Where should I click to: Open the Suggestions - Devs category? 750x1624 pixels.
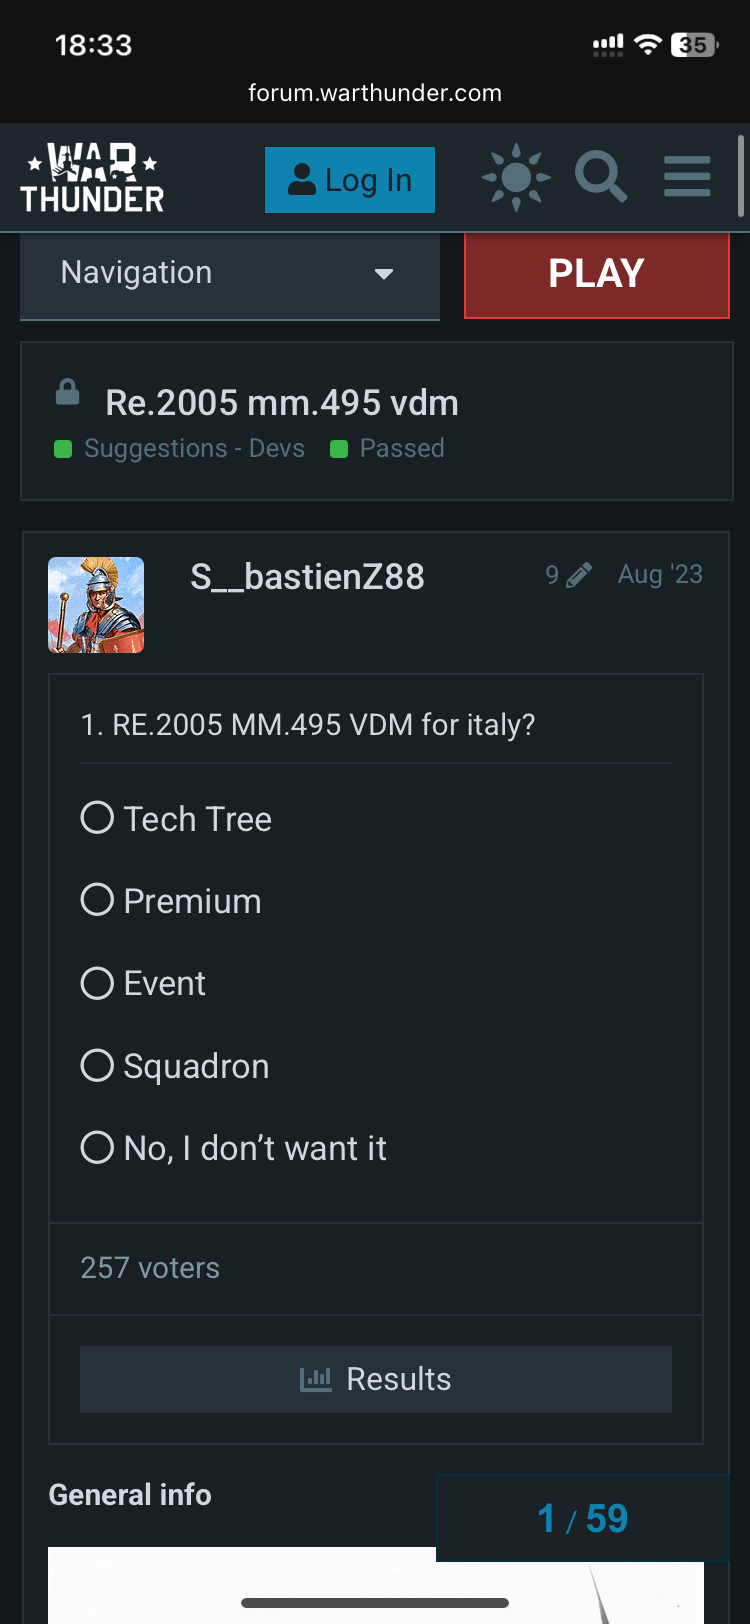point(193,449)
